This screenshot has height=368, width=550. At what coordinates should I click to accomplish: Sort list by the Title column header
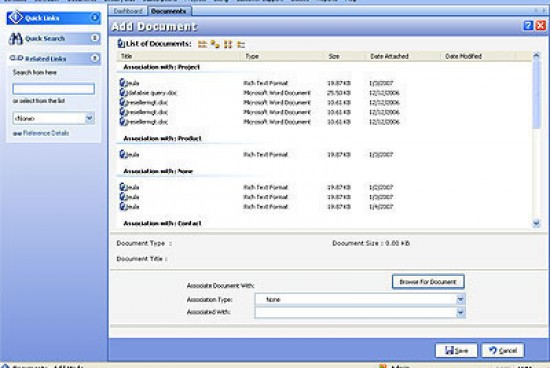[179, 56]
